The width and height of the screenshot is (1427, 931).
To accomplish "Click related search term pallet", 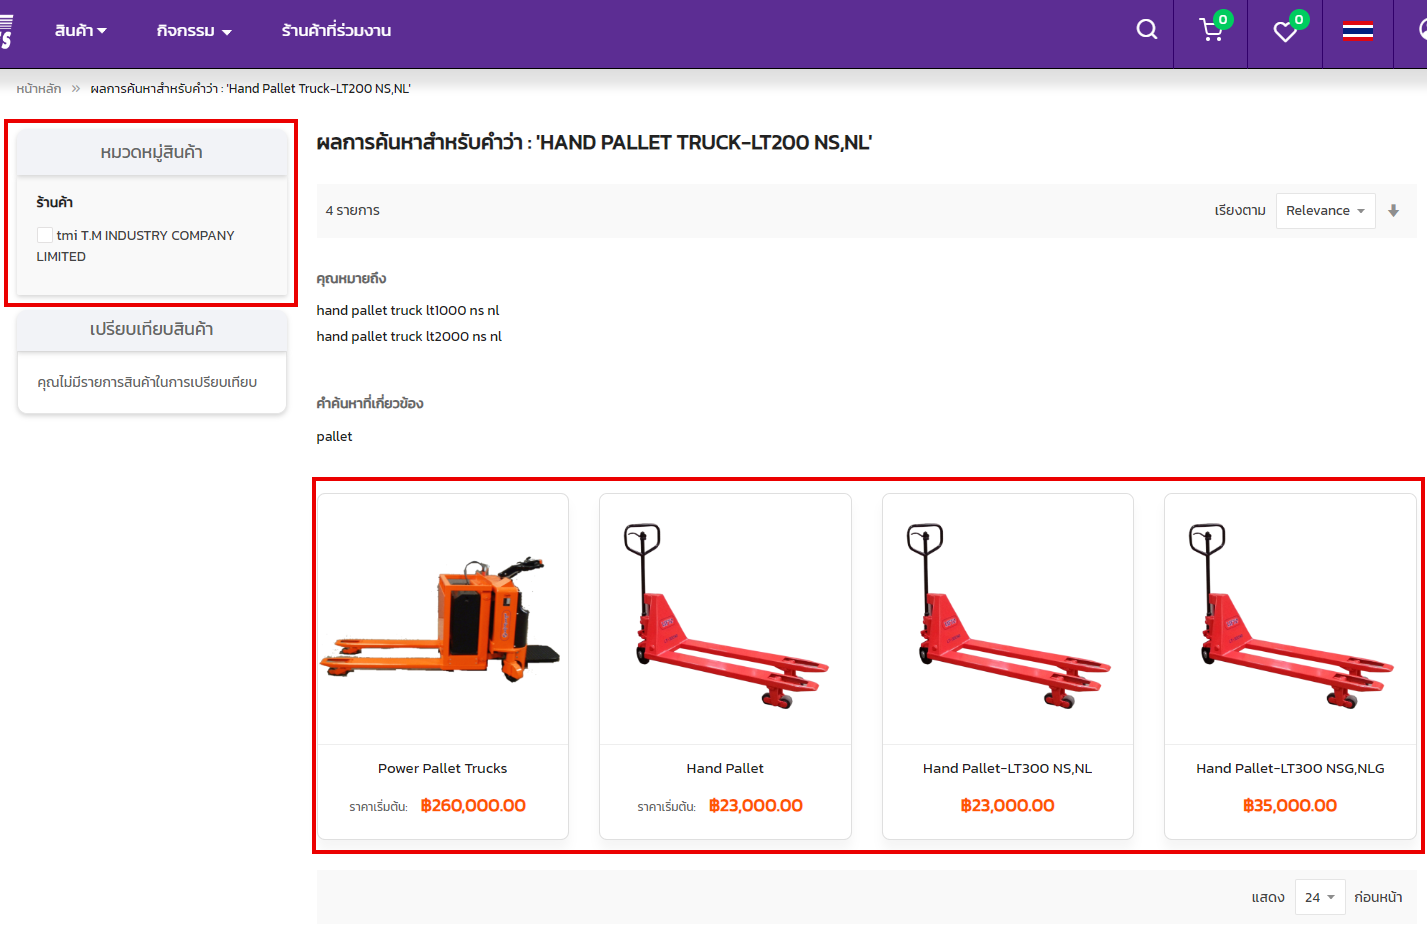I will tap(334, 436).
